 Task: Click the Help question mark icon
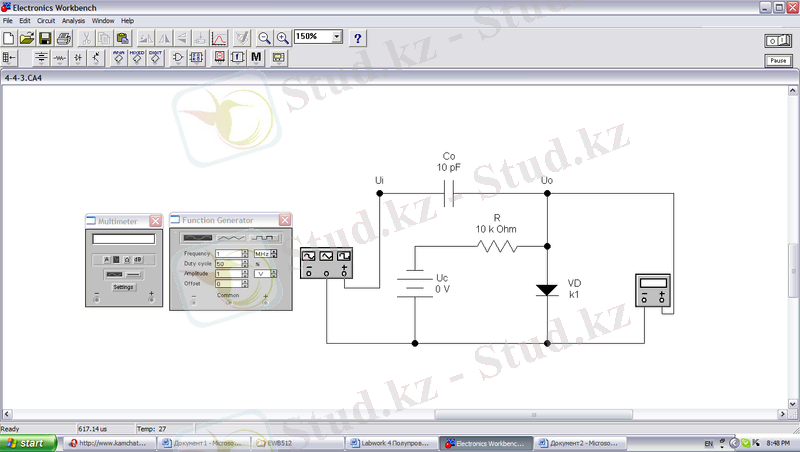click(357, 38)
